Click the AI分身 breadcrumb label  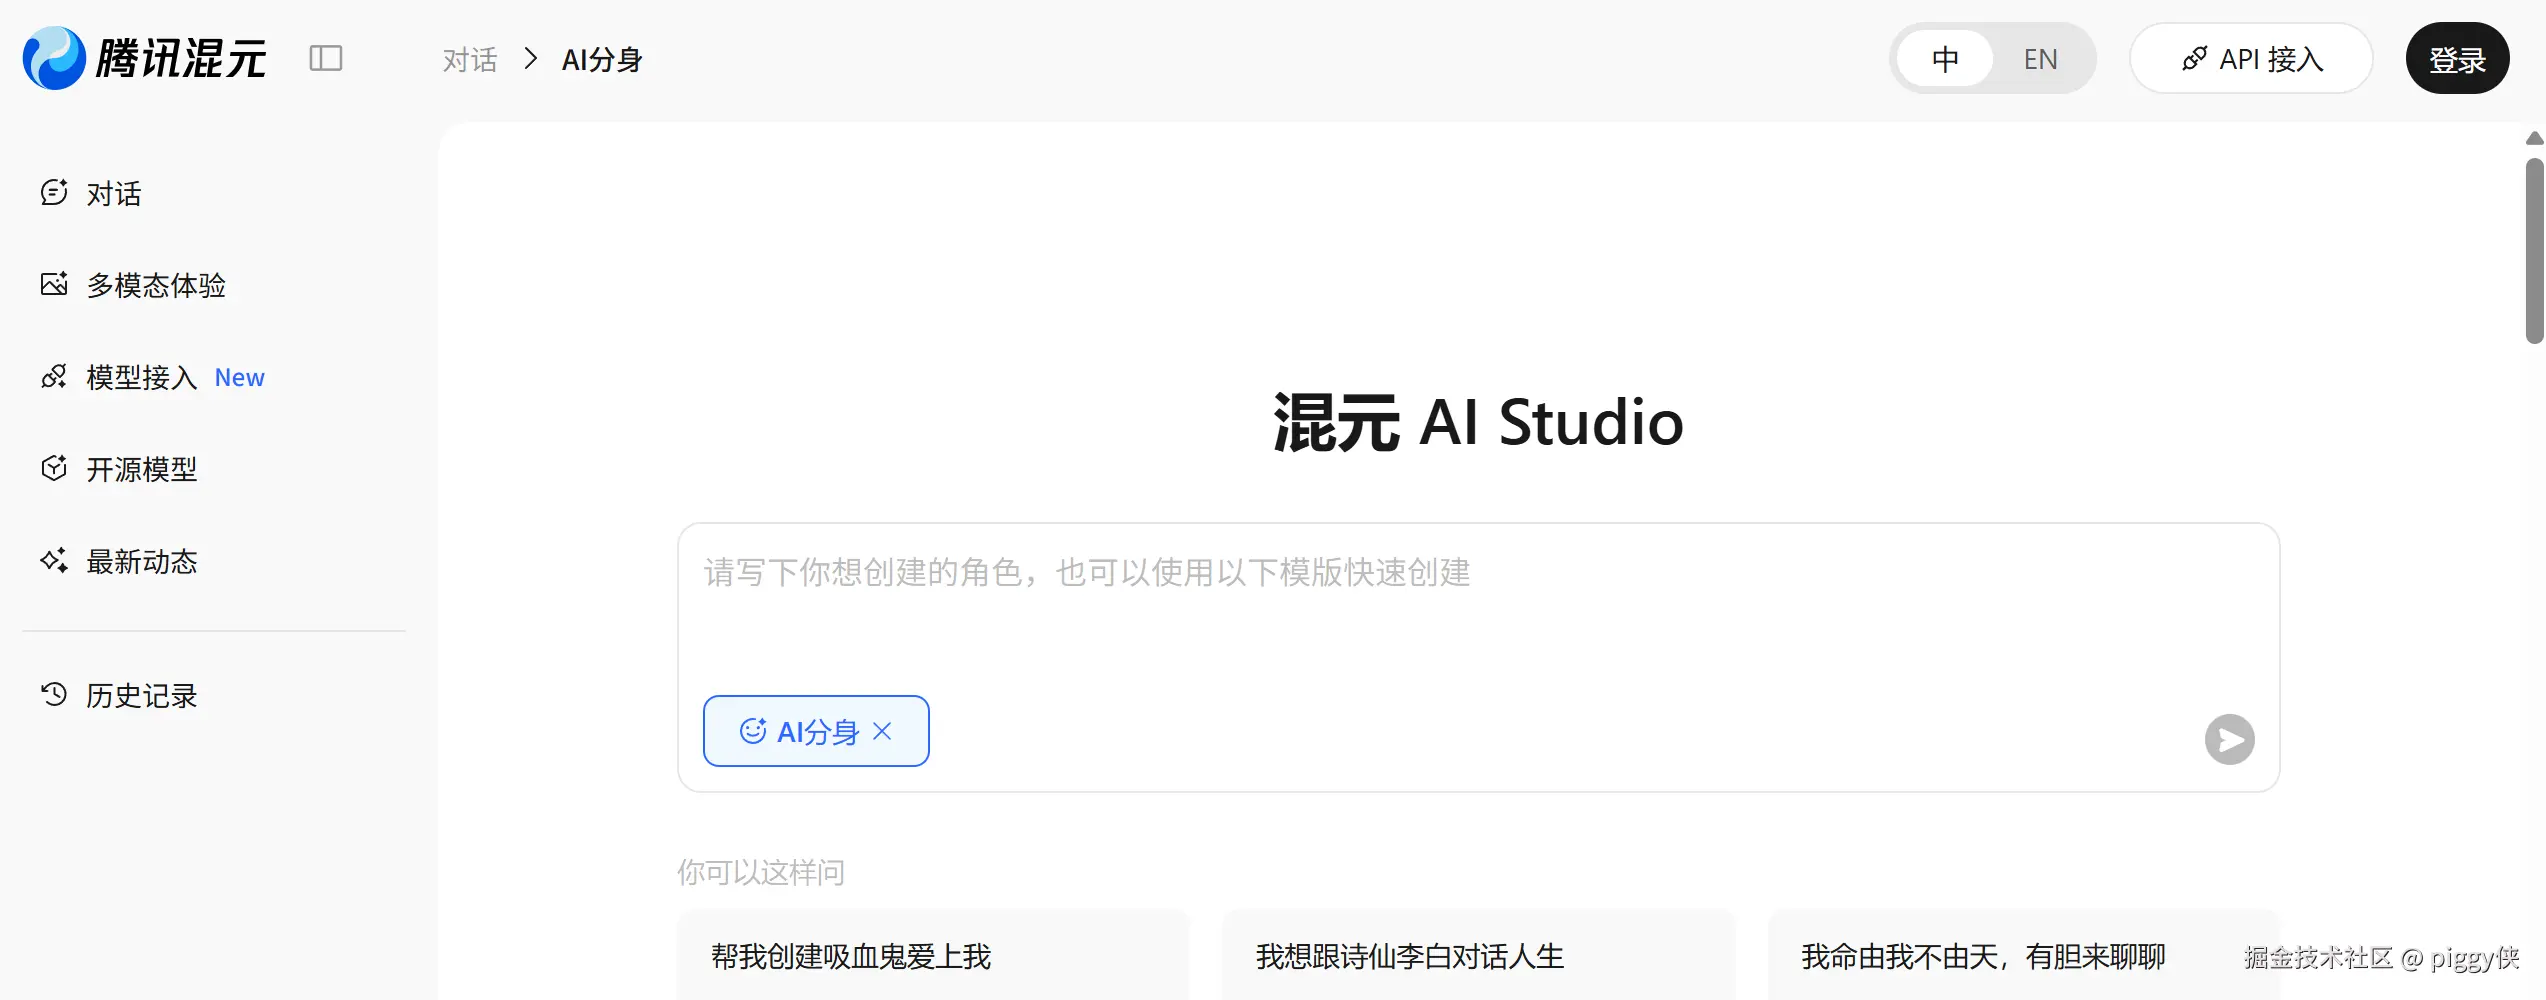tap(602, 60)
